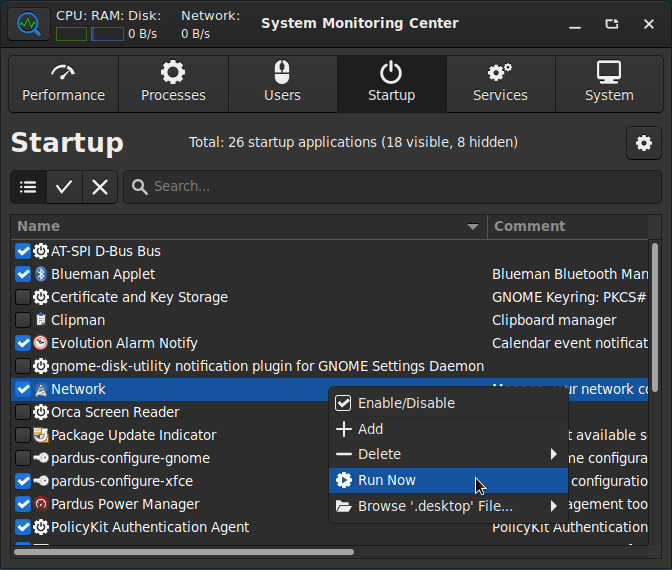Click the PolicyKit Authentication Agent icon

pyautogui.click(x=41, y=527)
